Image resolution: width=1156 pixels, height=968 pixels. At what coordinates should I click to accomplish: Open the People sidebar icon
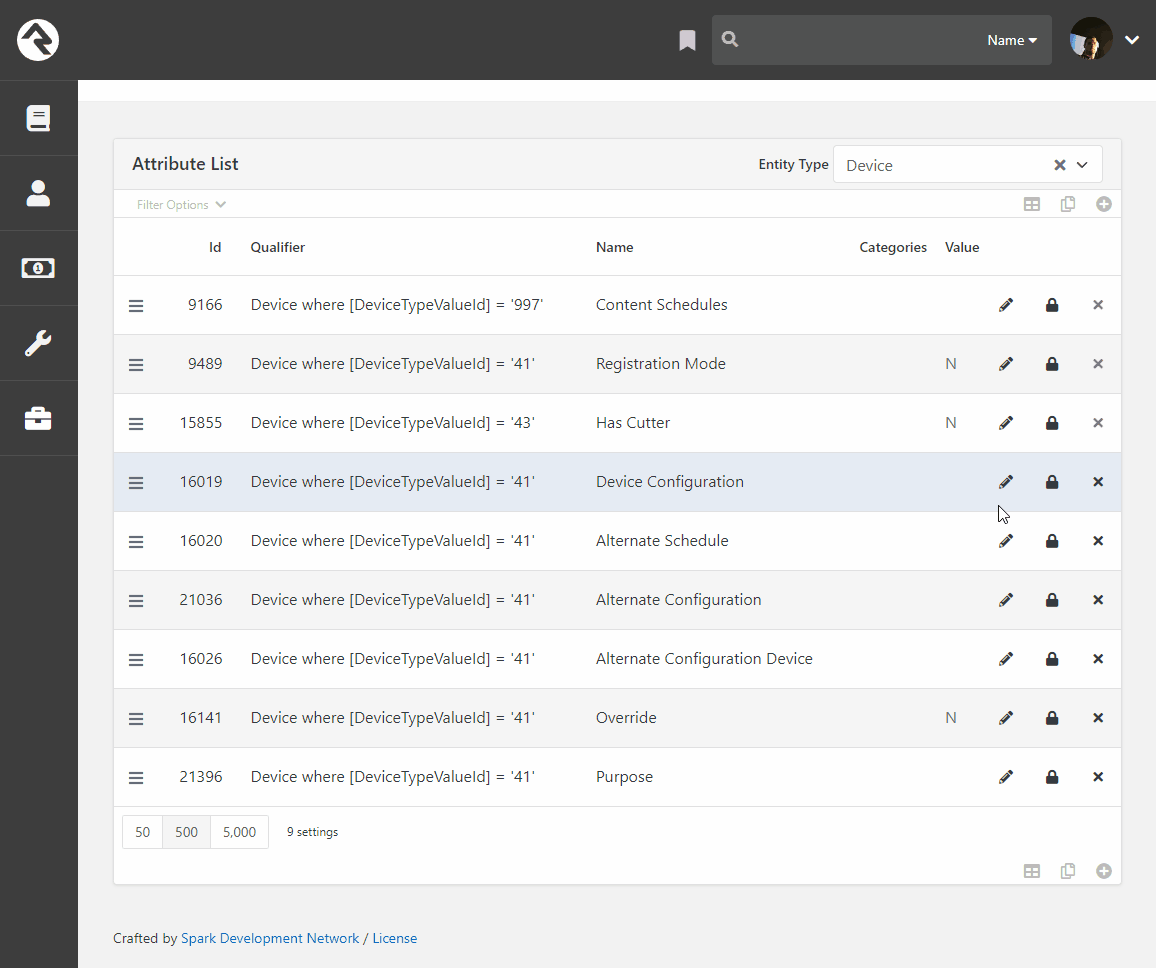pos(38,193)
